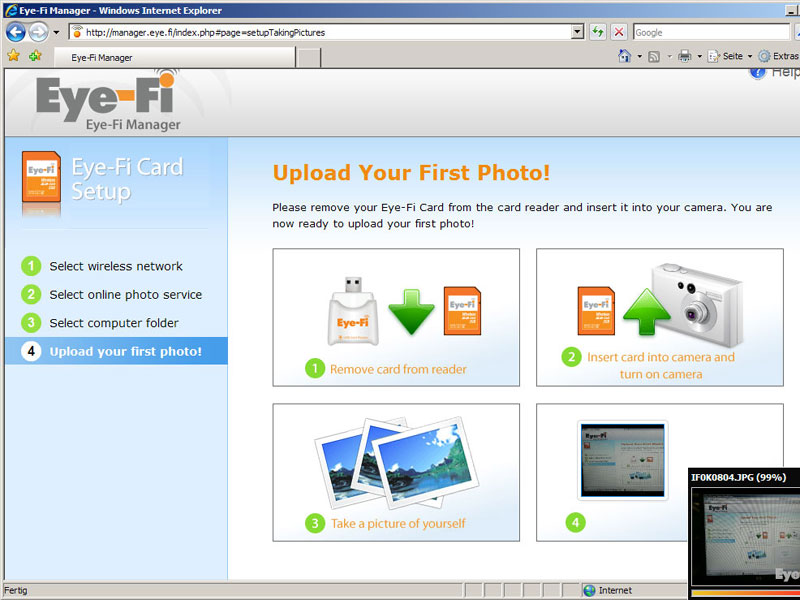
Task: Click the Fertig status bar text
Action: click(15, 590)
